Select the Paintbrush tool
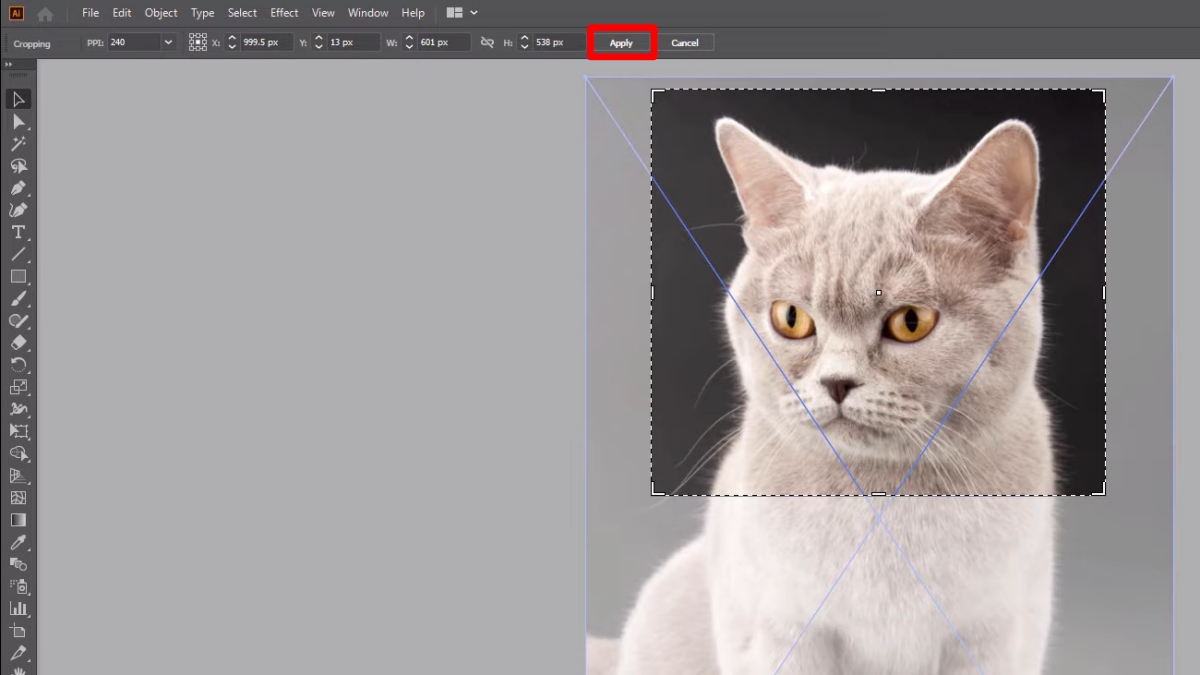The image size is (1200, 675). pos(18,298)
